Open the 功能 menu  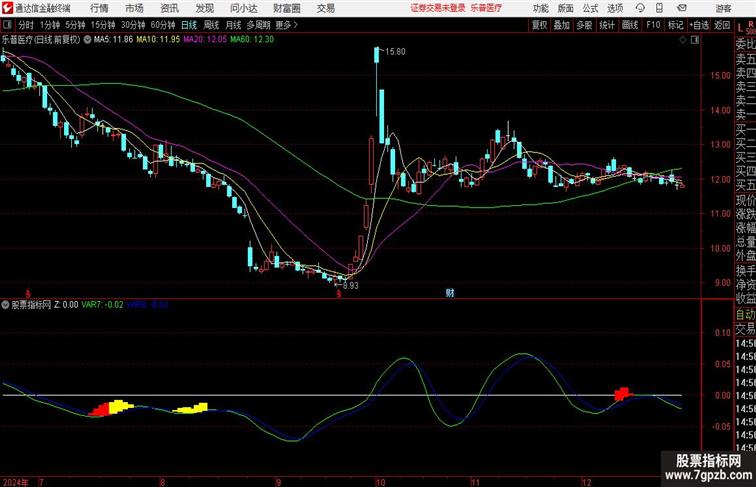[x=540, y=8]
